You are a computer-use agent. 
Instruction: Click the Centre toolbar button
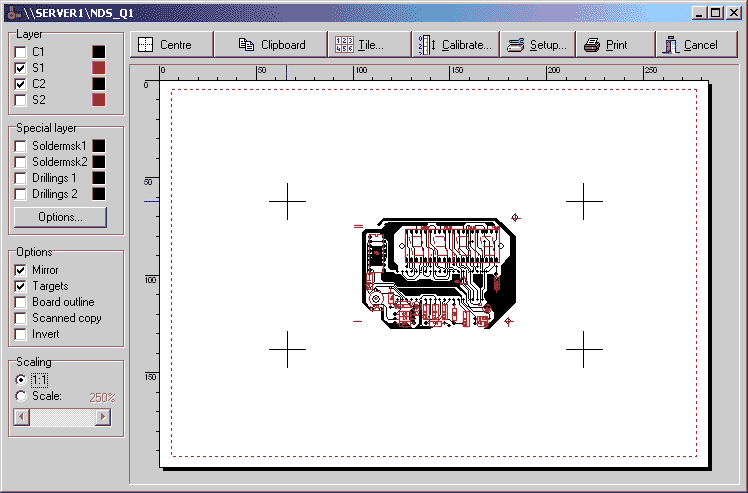[x=171, y=45]
